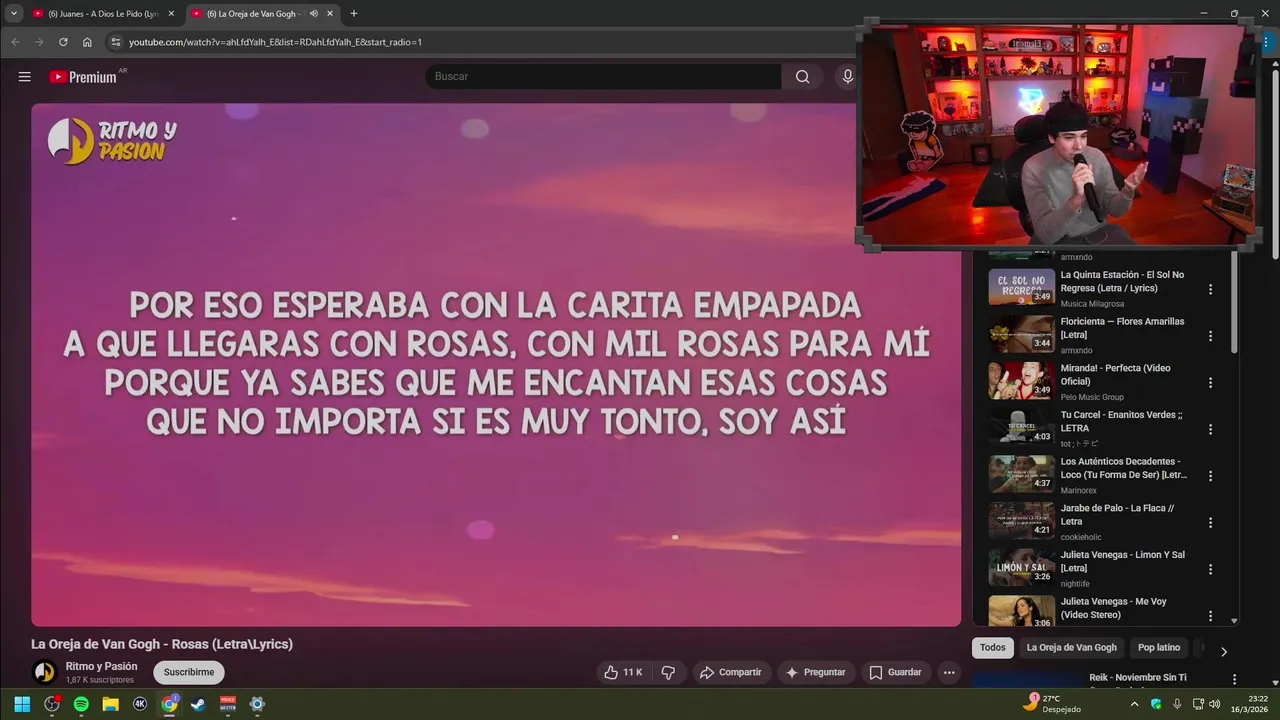The image size is (1280, 720).
Task: Play Miranda! Perfecta video
Action: point(1115,374)
